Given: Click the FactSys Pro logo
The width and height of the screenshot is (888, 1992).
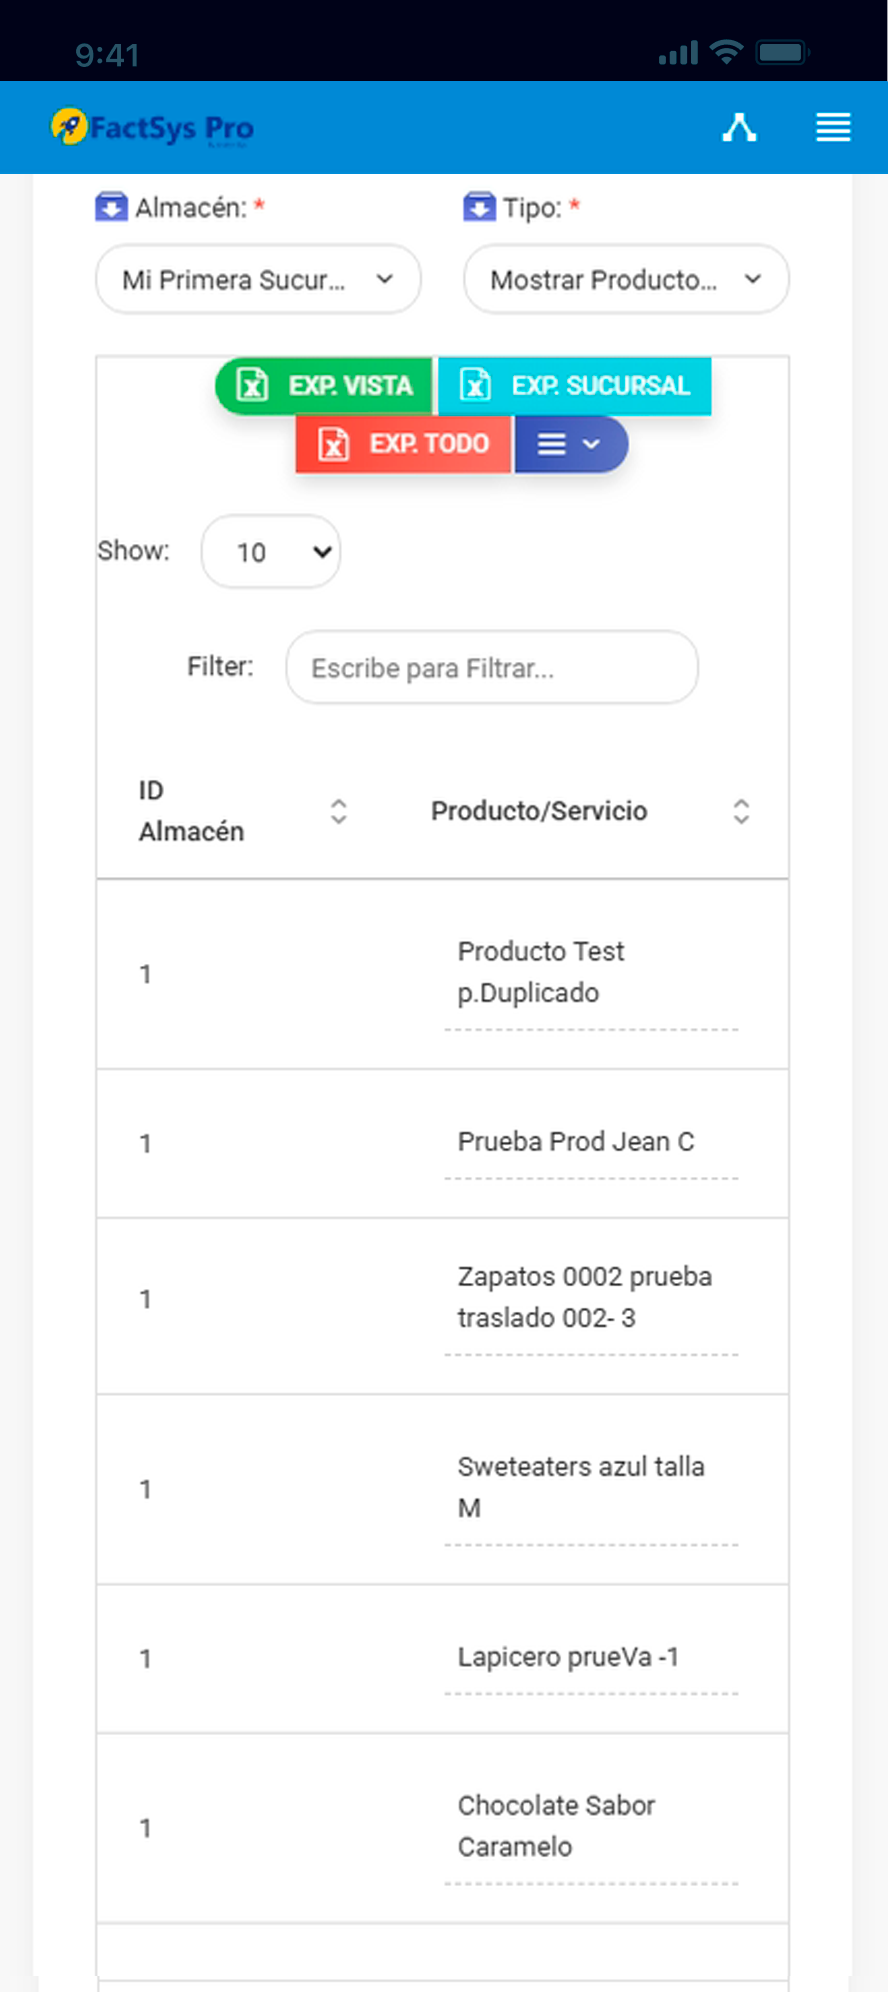Looking at the screenshot, I should click(152, 127).
